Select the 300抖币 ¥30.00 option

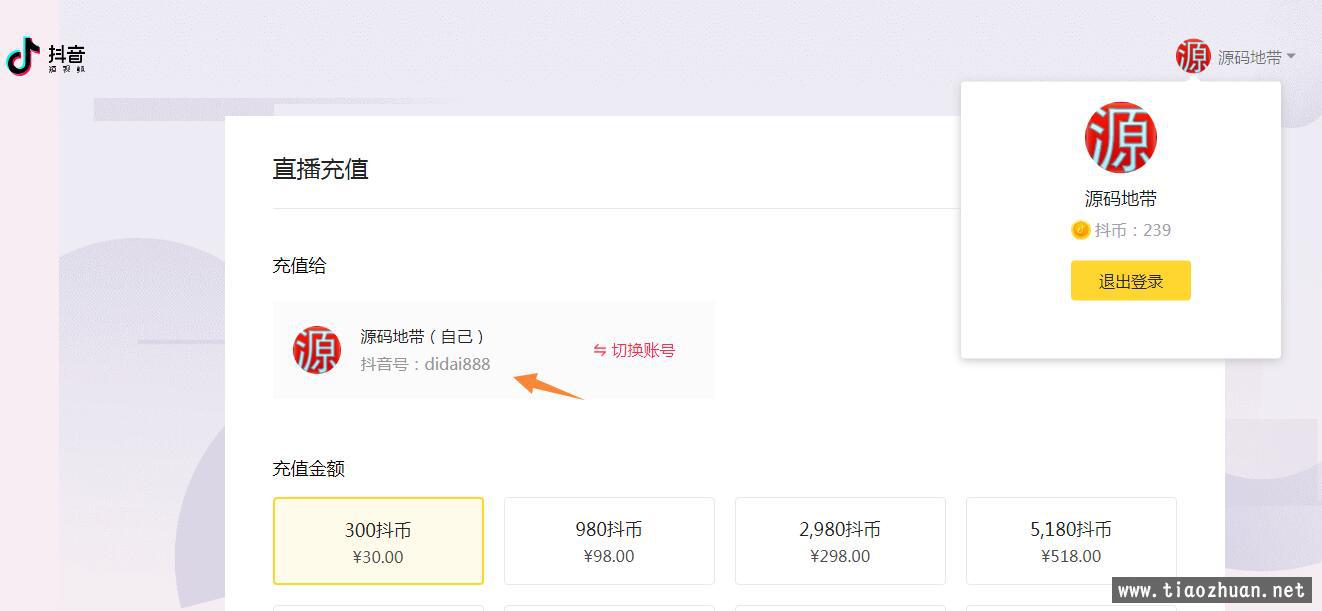[378, 541]
